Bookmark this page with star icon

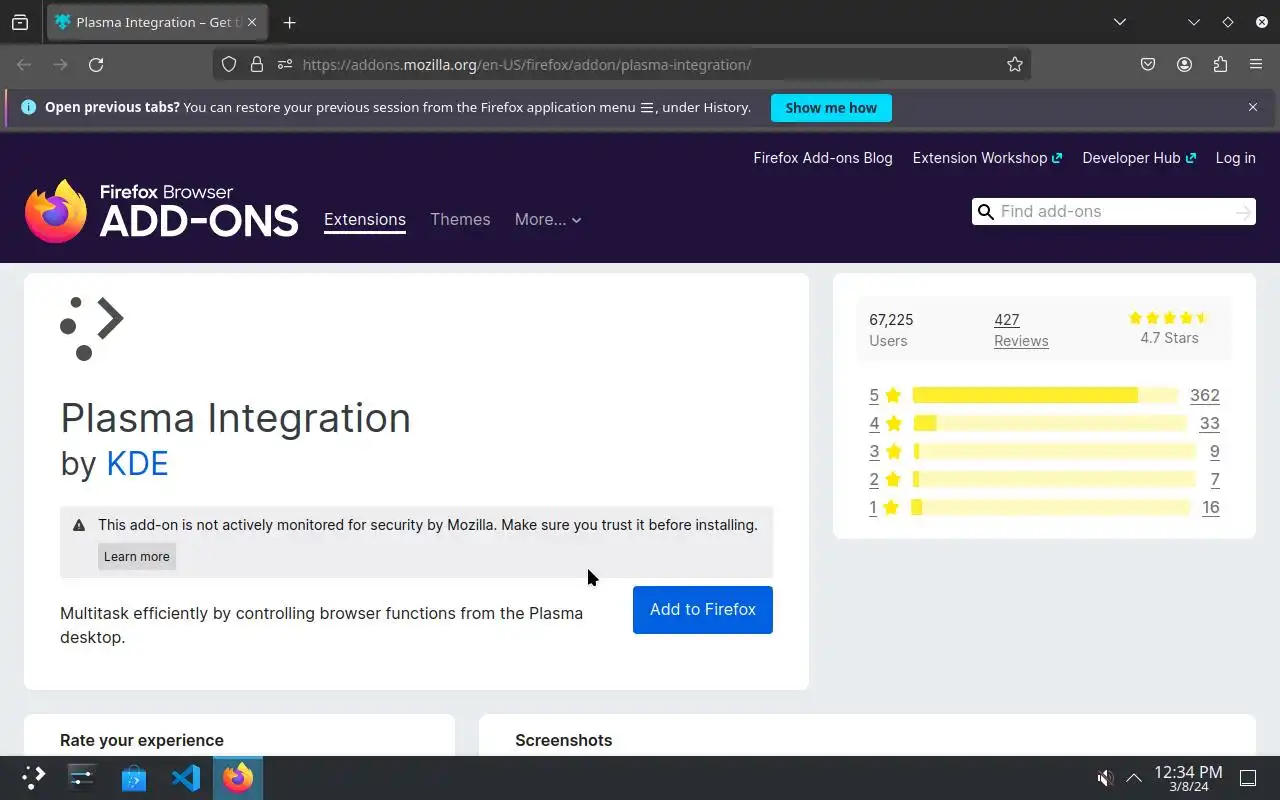pos(1015,64)
